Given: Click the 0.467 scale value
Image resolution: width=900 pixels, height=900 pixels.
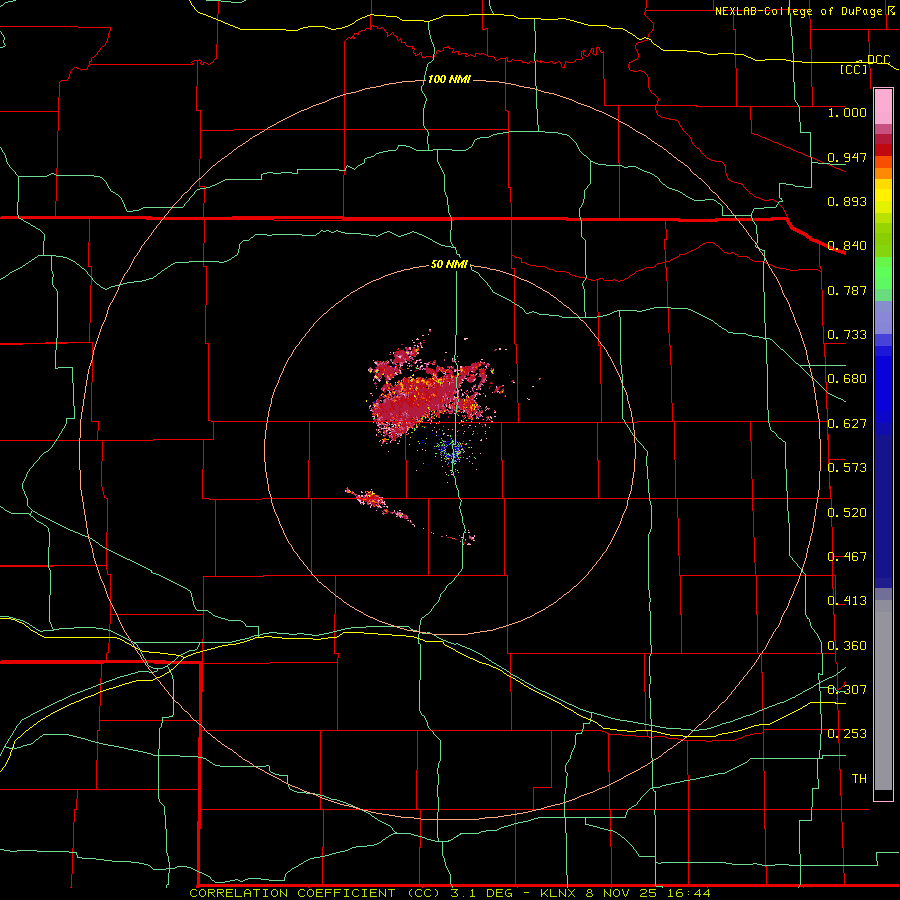Looking at the screenshot, I should 847,557.
